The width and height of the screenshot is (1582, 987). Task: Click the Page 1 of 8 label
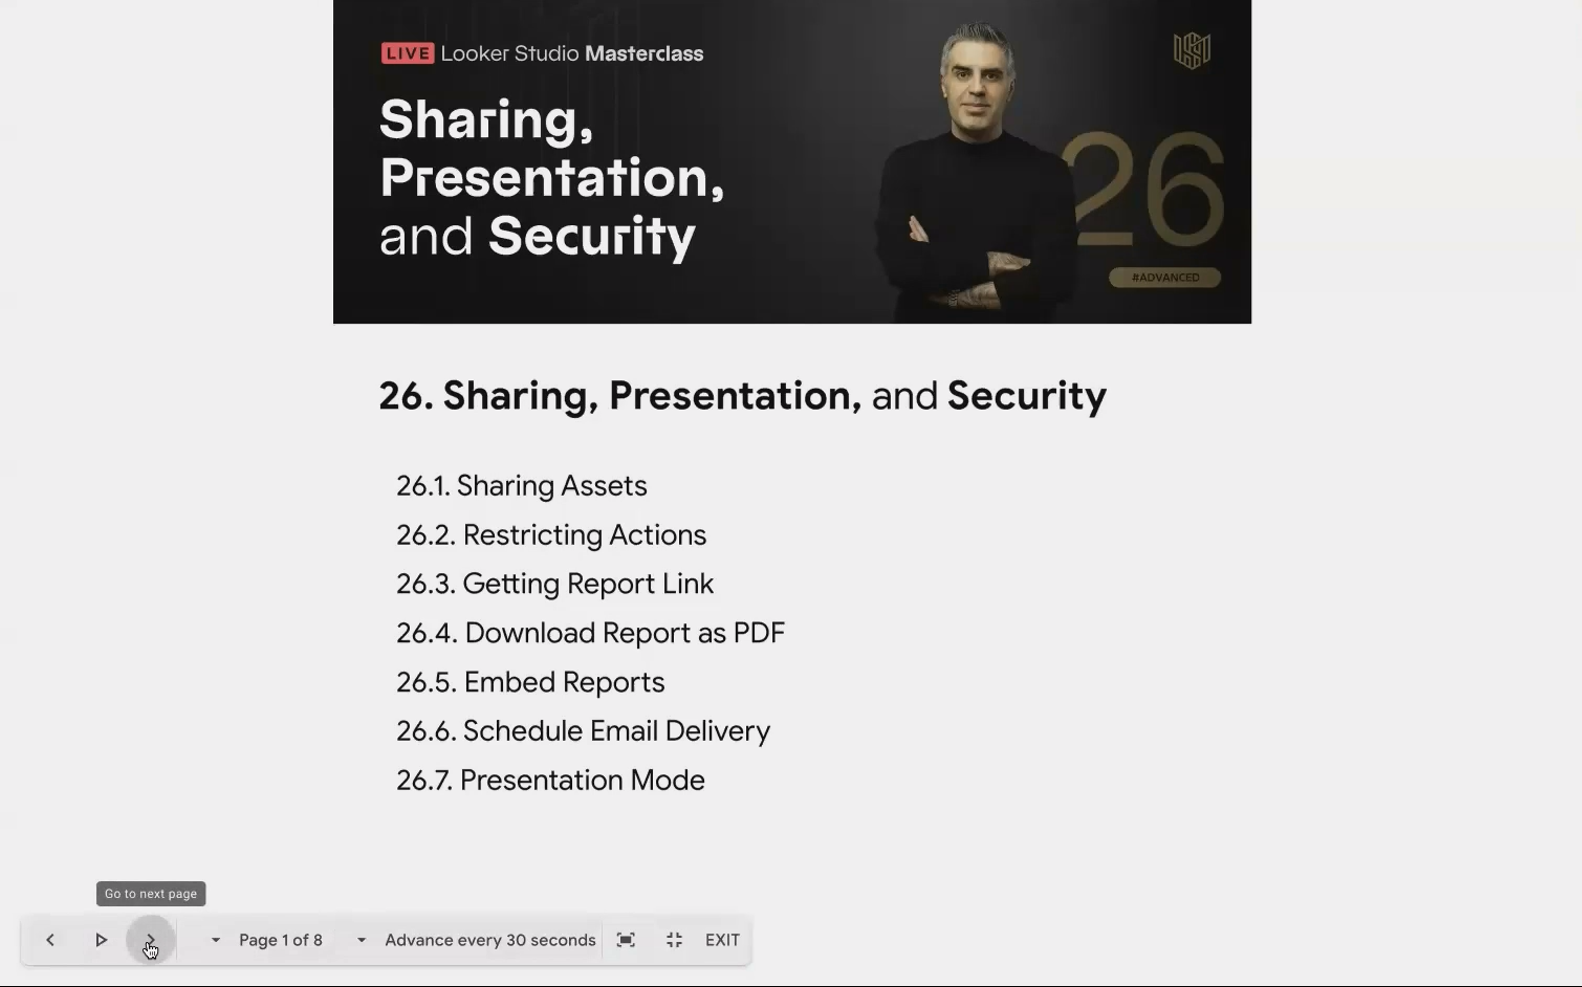point(281,940)
